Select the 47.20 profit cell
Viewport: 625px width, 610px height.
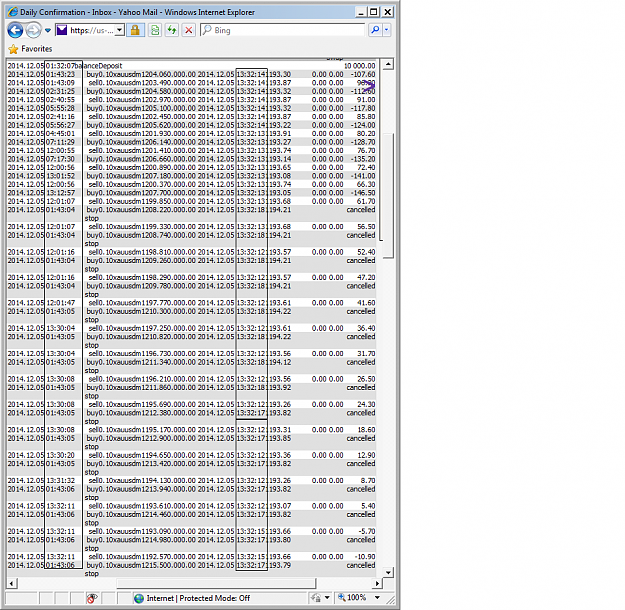(366, 277)
